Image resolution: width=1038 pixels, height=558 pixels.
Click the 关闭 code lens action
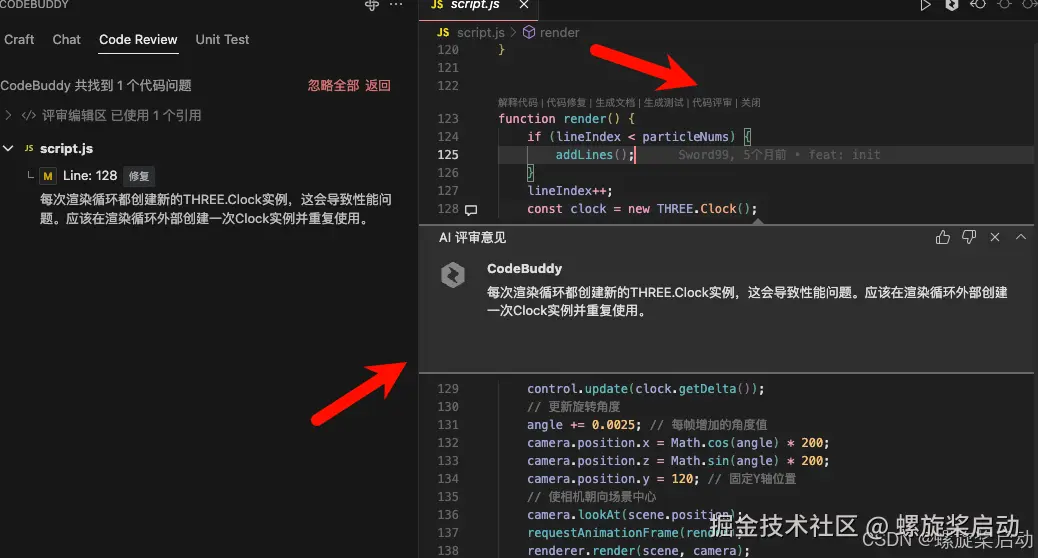(x=751, y=103)
